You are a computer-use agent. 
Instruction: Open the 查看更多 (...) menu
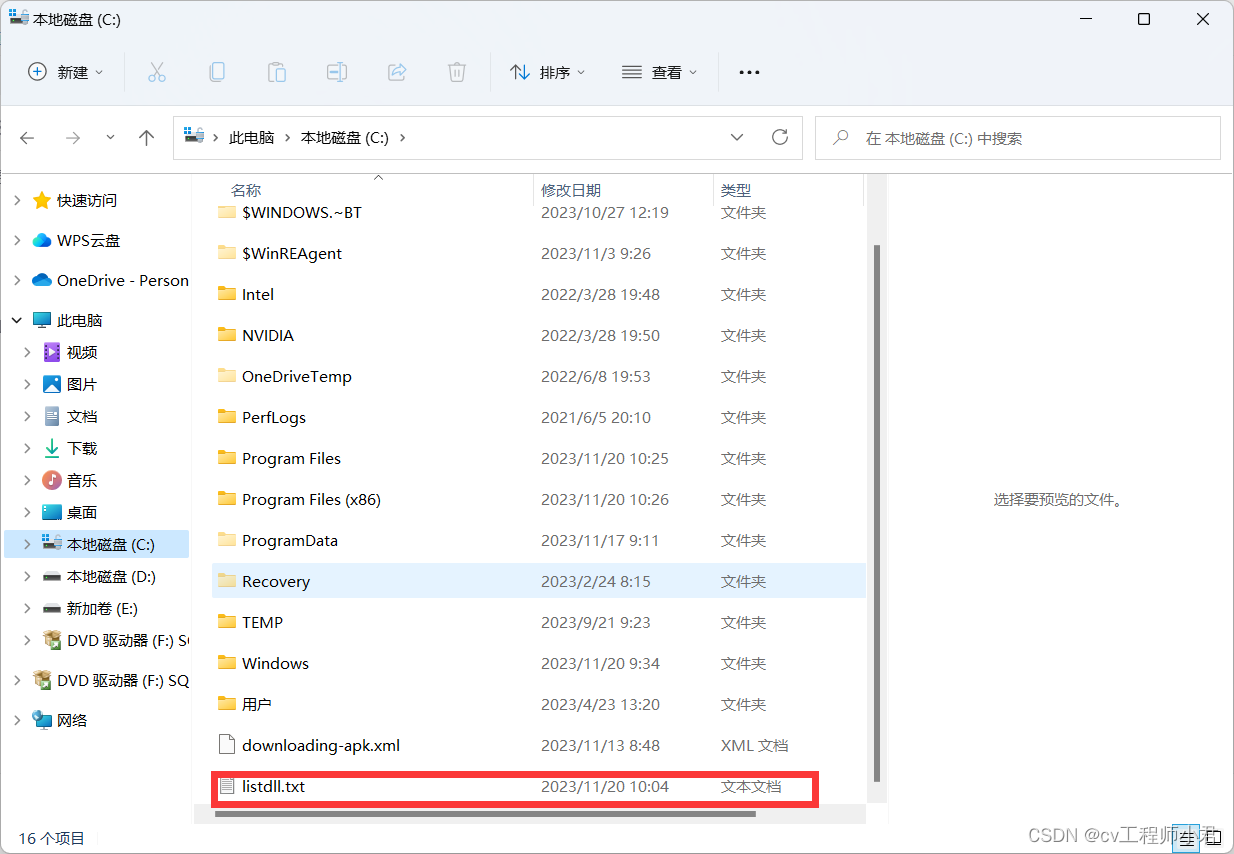(x=749, y=72)
